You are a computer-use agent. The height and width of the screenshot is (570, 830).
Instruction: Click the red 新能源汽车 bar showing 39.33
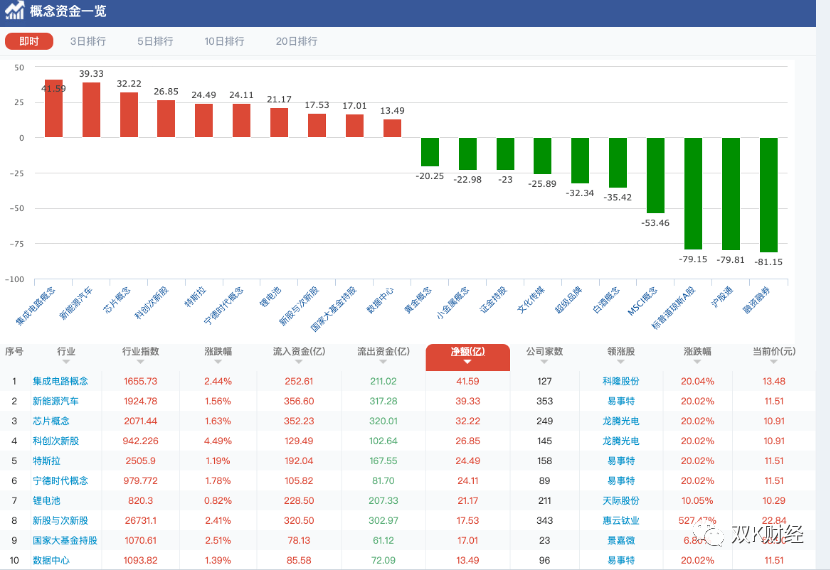pyautogui.click(x=91, y=110)
